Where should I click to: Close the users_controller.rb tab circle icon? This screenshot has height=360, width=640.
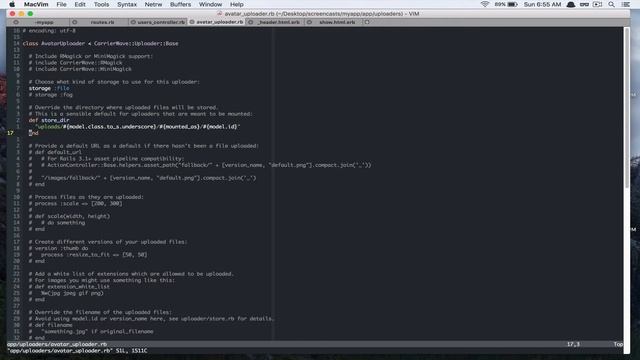[x=133, y=22]
